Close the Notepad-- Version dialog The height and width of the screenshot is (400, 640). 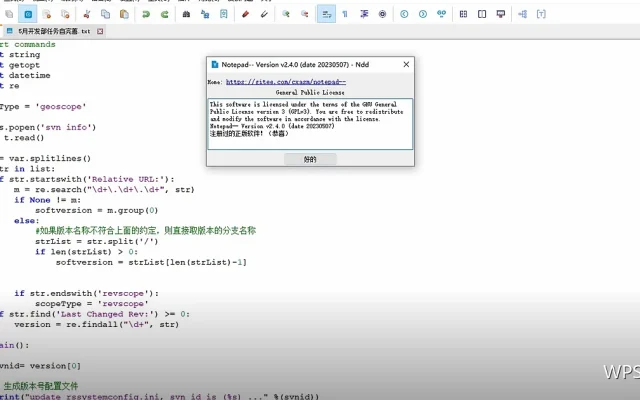point(406,64)
